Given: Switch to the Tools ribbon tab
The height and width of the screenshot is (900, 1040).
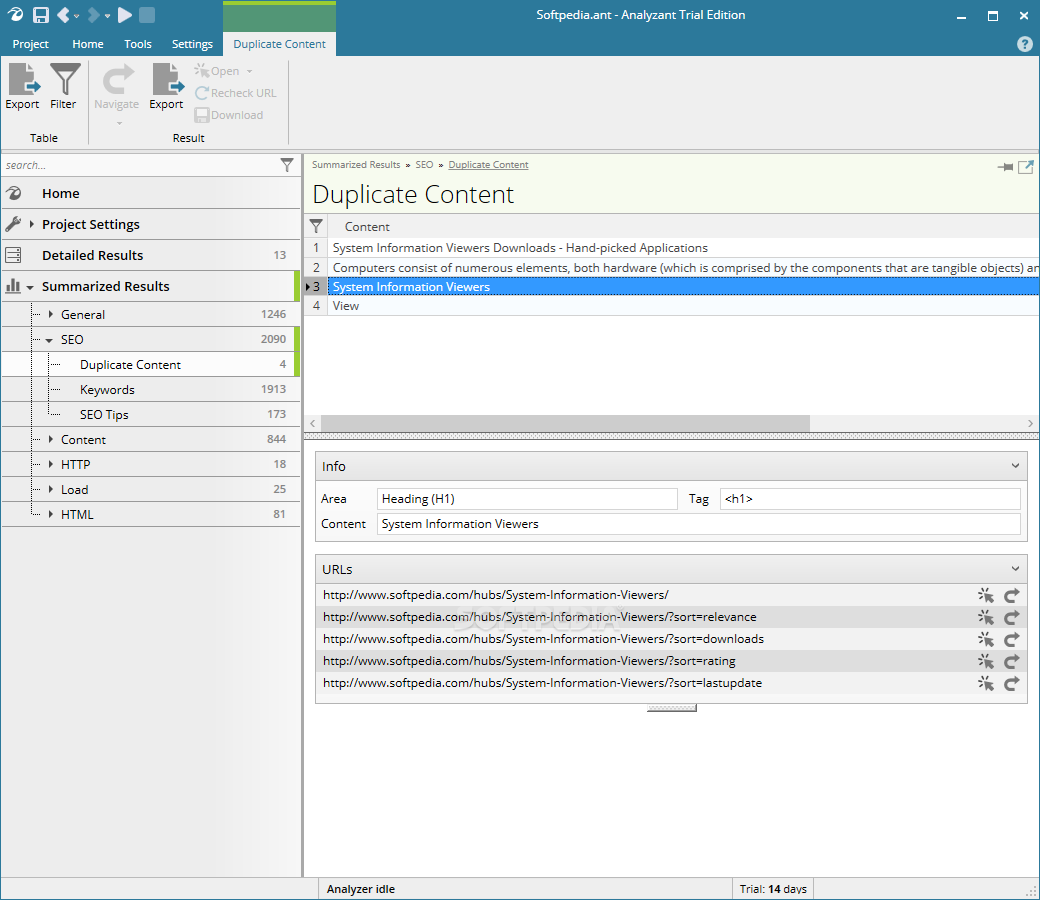Looking at the screenshot, I should 137,44.
